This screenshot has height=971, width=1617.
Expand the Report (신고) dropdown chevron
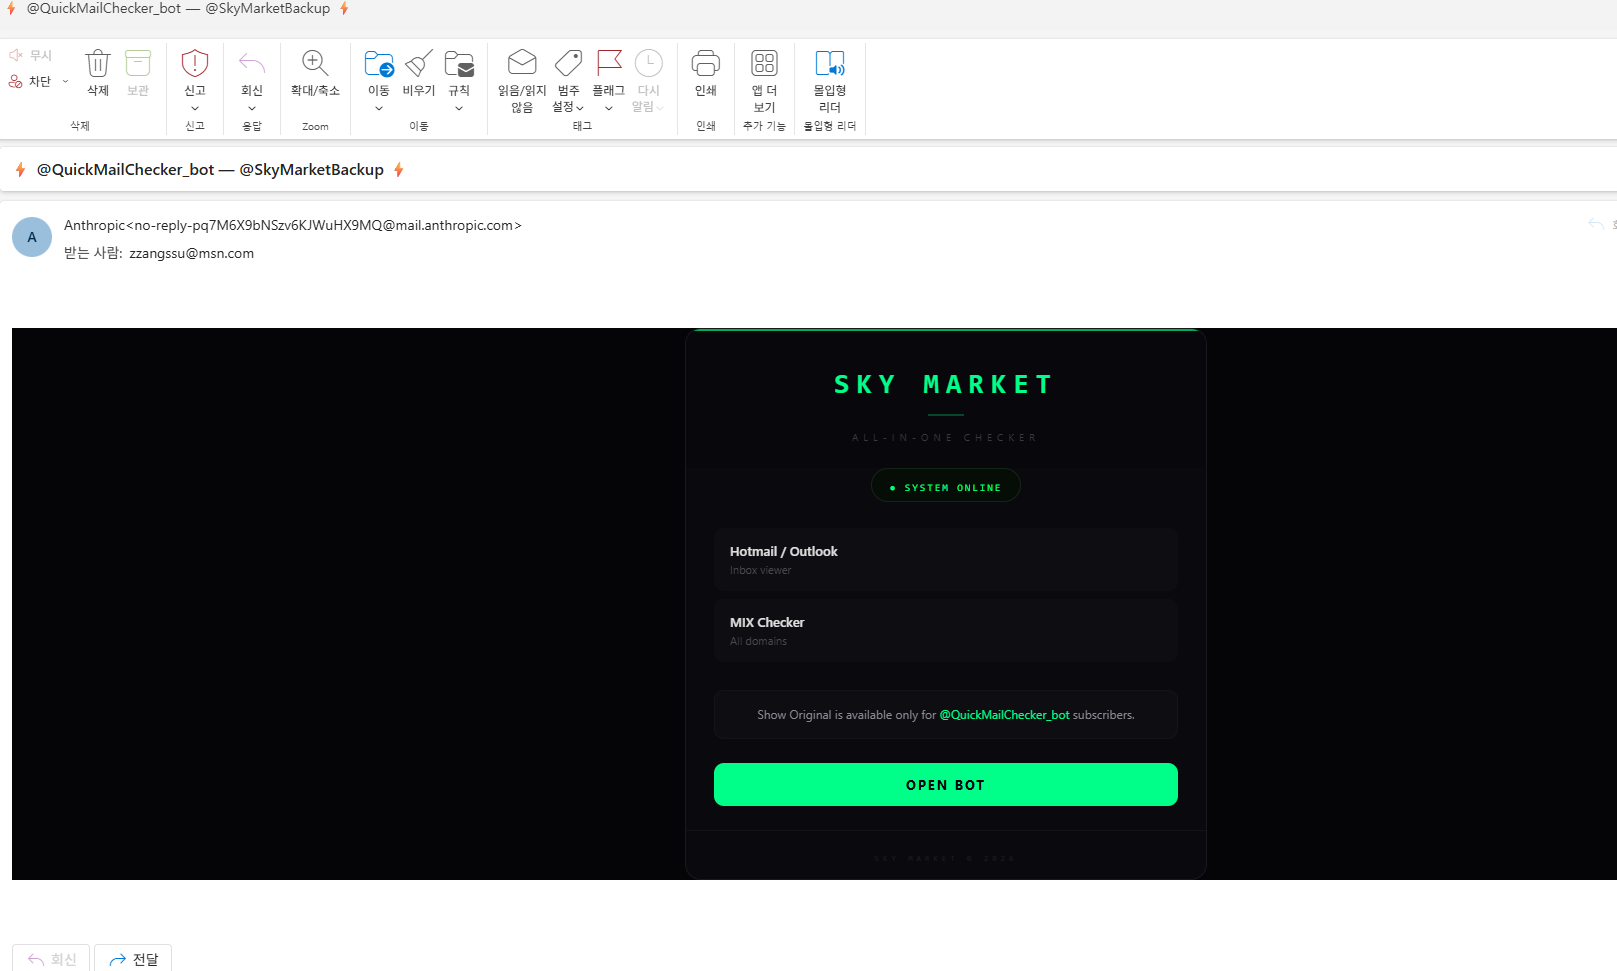pyautogui.click(x=195, y=109)
